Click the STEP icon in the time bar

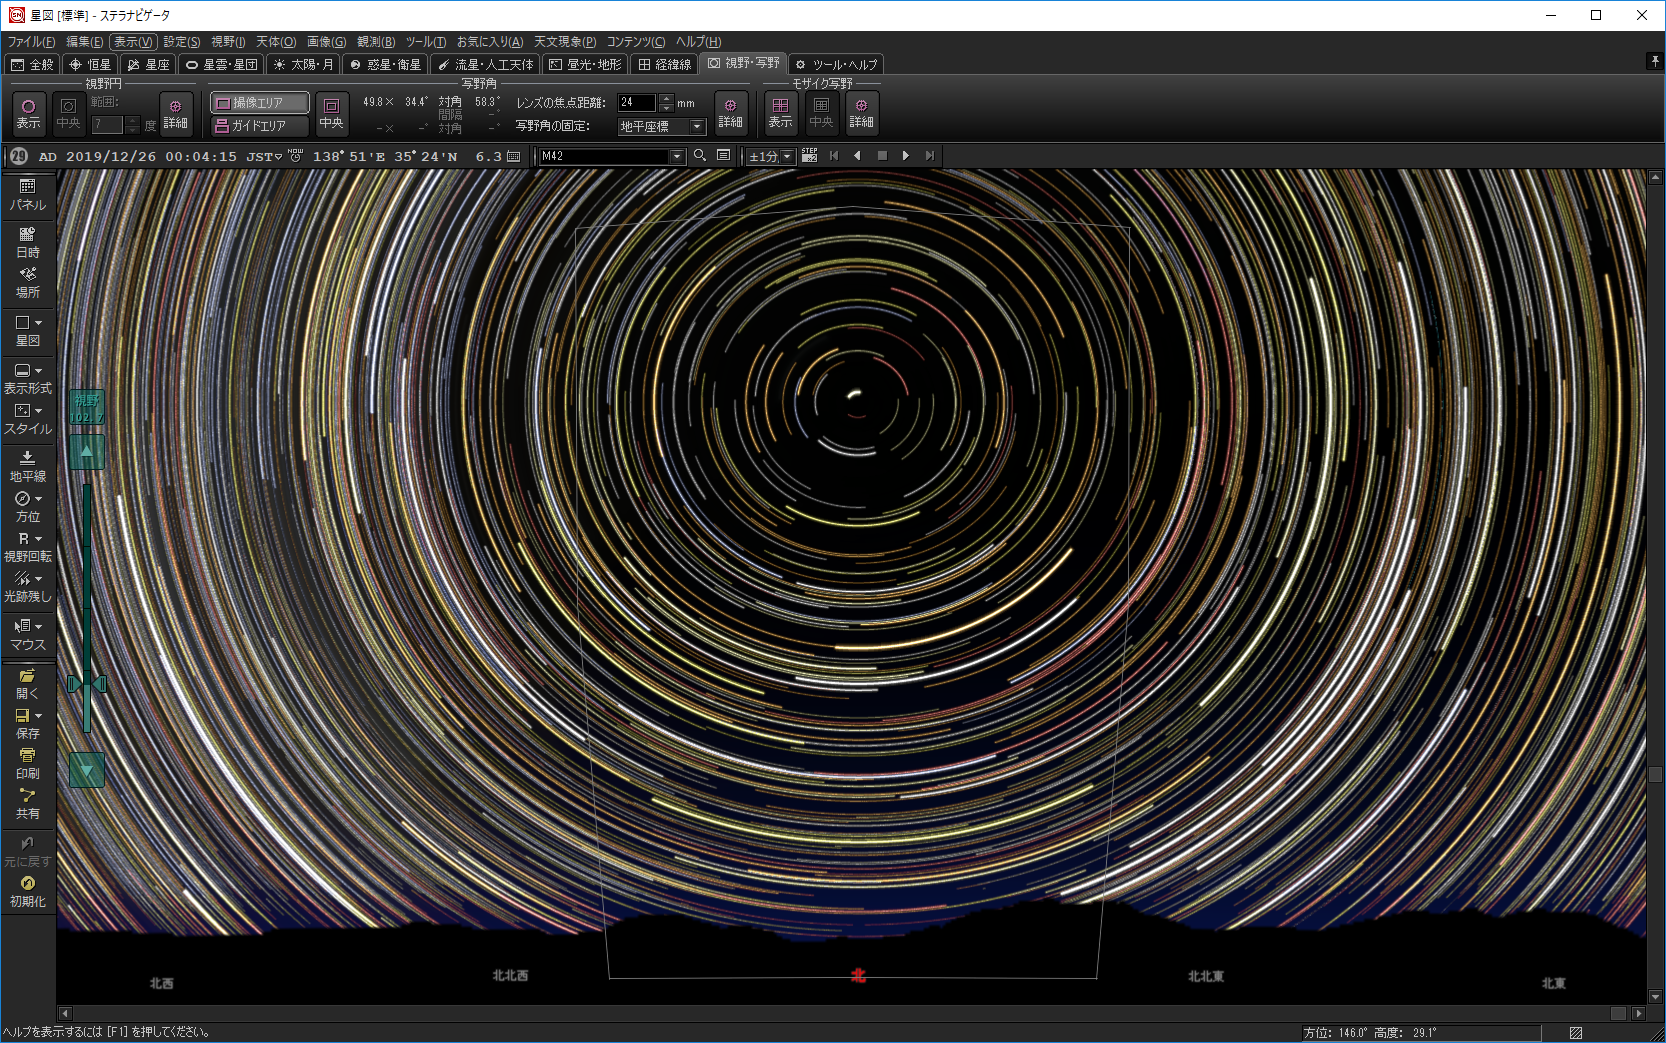[810, 155]
